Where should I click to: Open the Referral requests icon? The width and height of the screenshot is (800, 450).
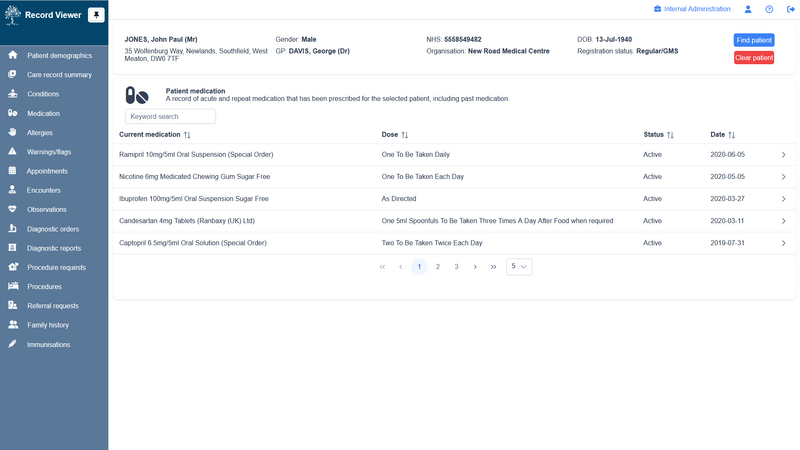(x=13, y=306)
